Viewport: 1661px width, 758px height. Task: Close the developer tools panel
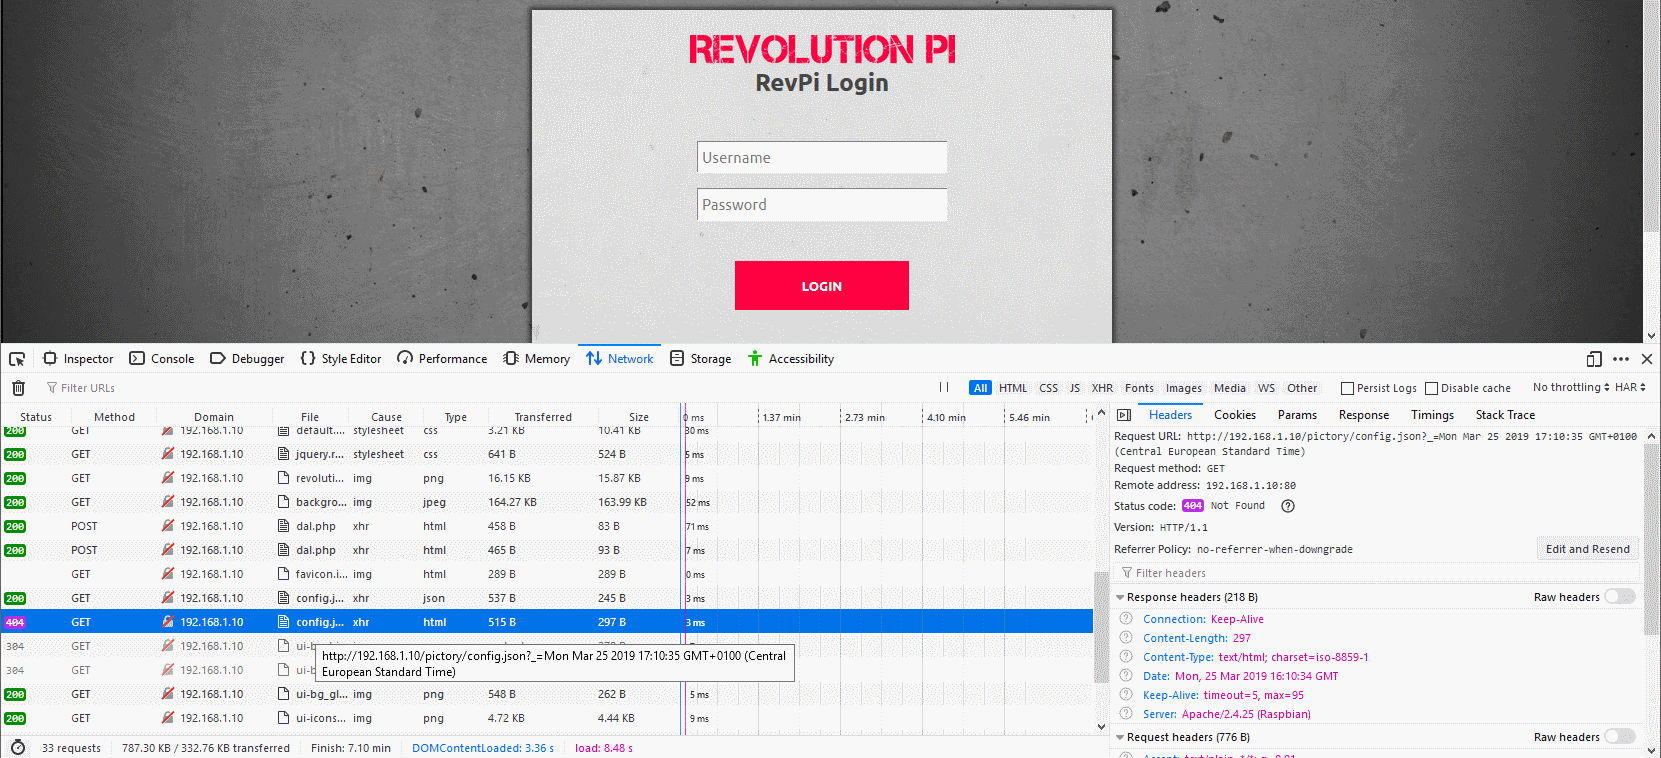click(1647, 359)
